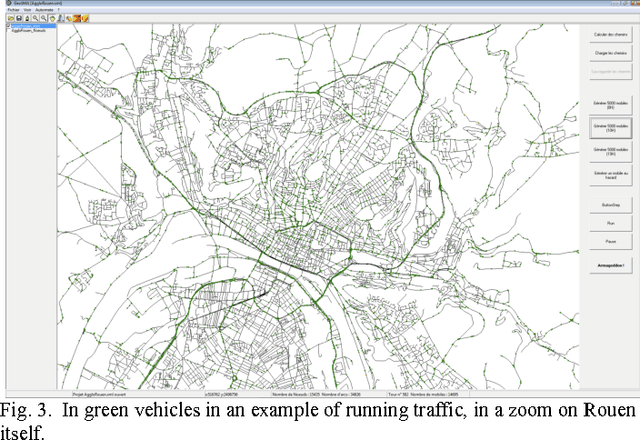Select the second magnifier zoom tool
Screen dimensions: 640x440
point(44,18)
